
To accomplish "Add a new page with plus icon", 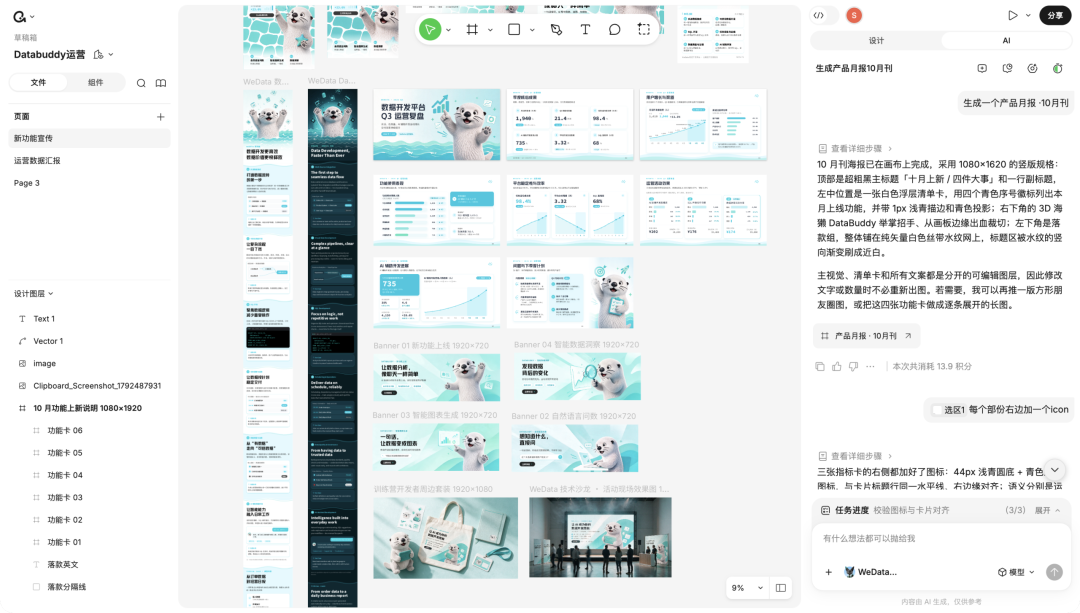I will [x=160, y=116].
